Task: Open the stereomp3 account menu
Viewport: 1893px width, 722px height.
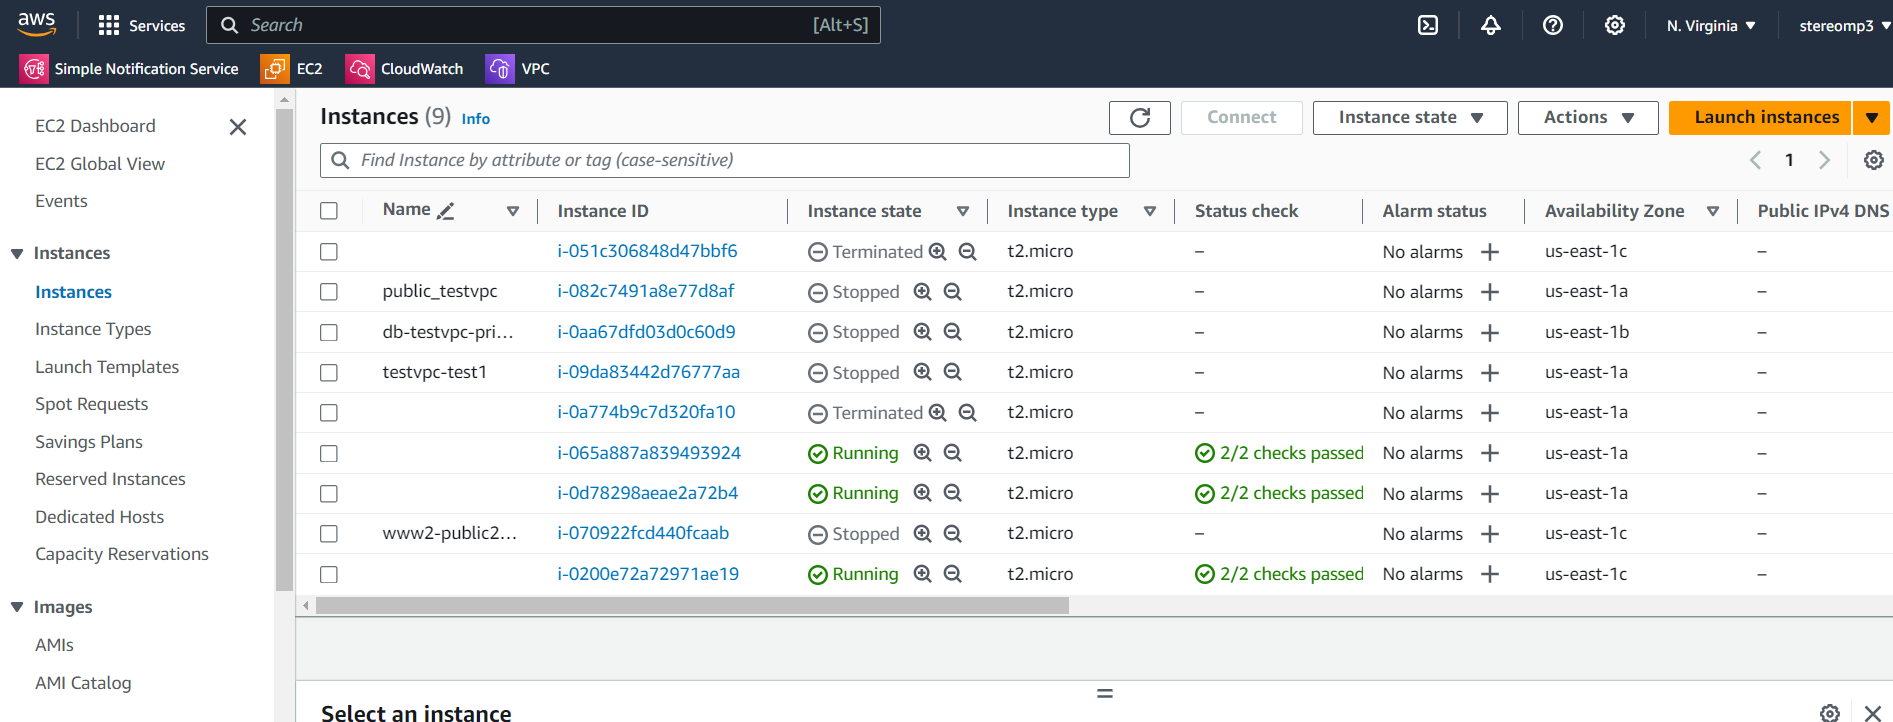Action: coord(1844,25)
